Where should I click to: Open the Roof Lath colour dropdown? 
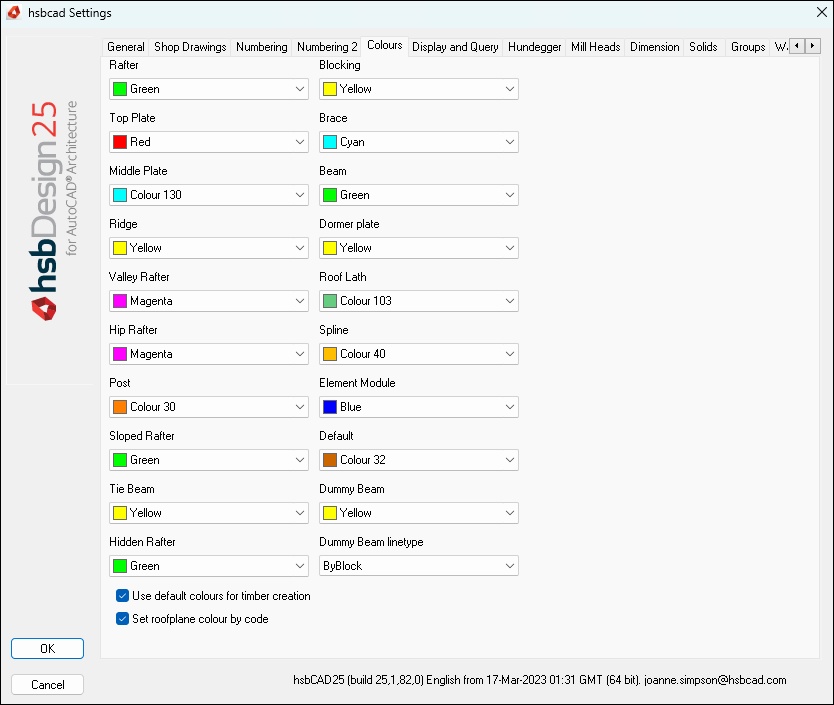(419, 301)
